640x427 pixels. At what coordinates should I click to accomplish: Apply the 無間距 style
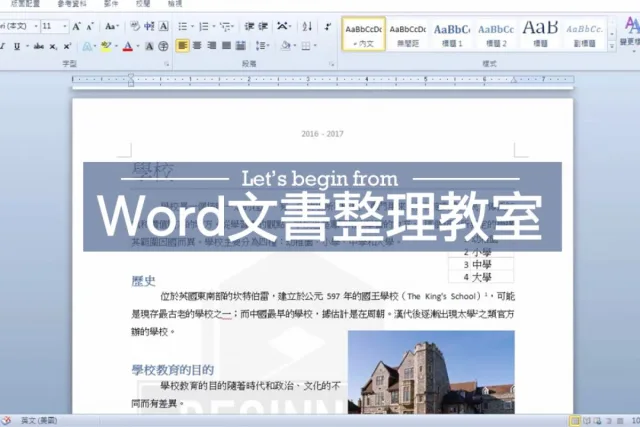tap(407, 35)
